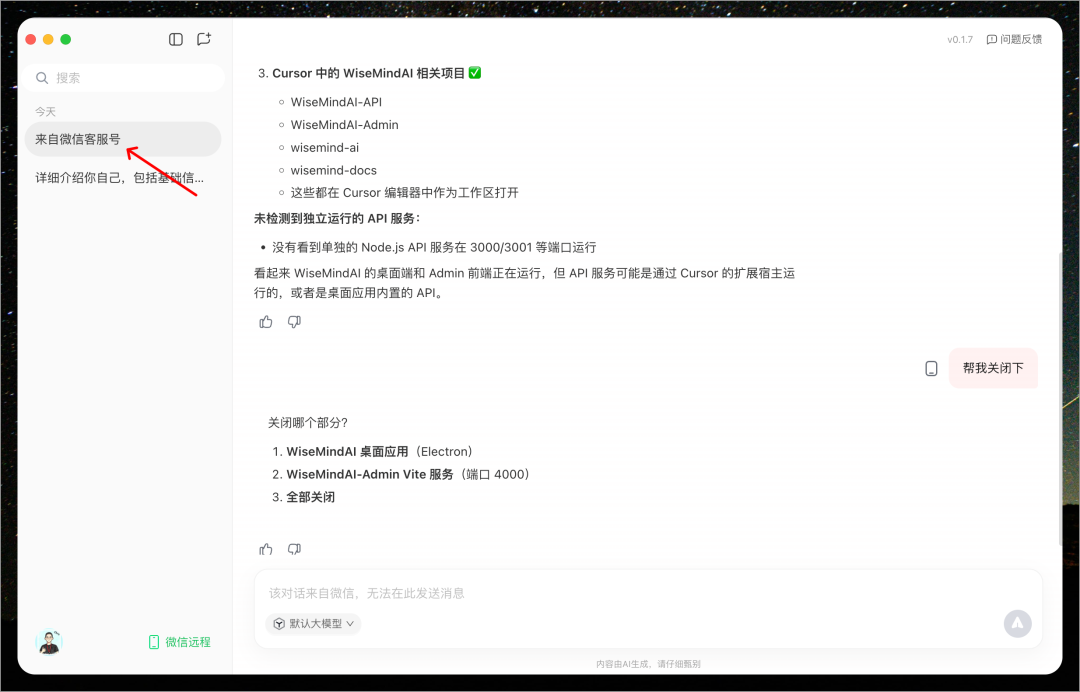Image resolution: width=1080 pixels, height=692 pixels.
Task: Click the wisemind-ai list item
Action: click(324, 147)
